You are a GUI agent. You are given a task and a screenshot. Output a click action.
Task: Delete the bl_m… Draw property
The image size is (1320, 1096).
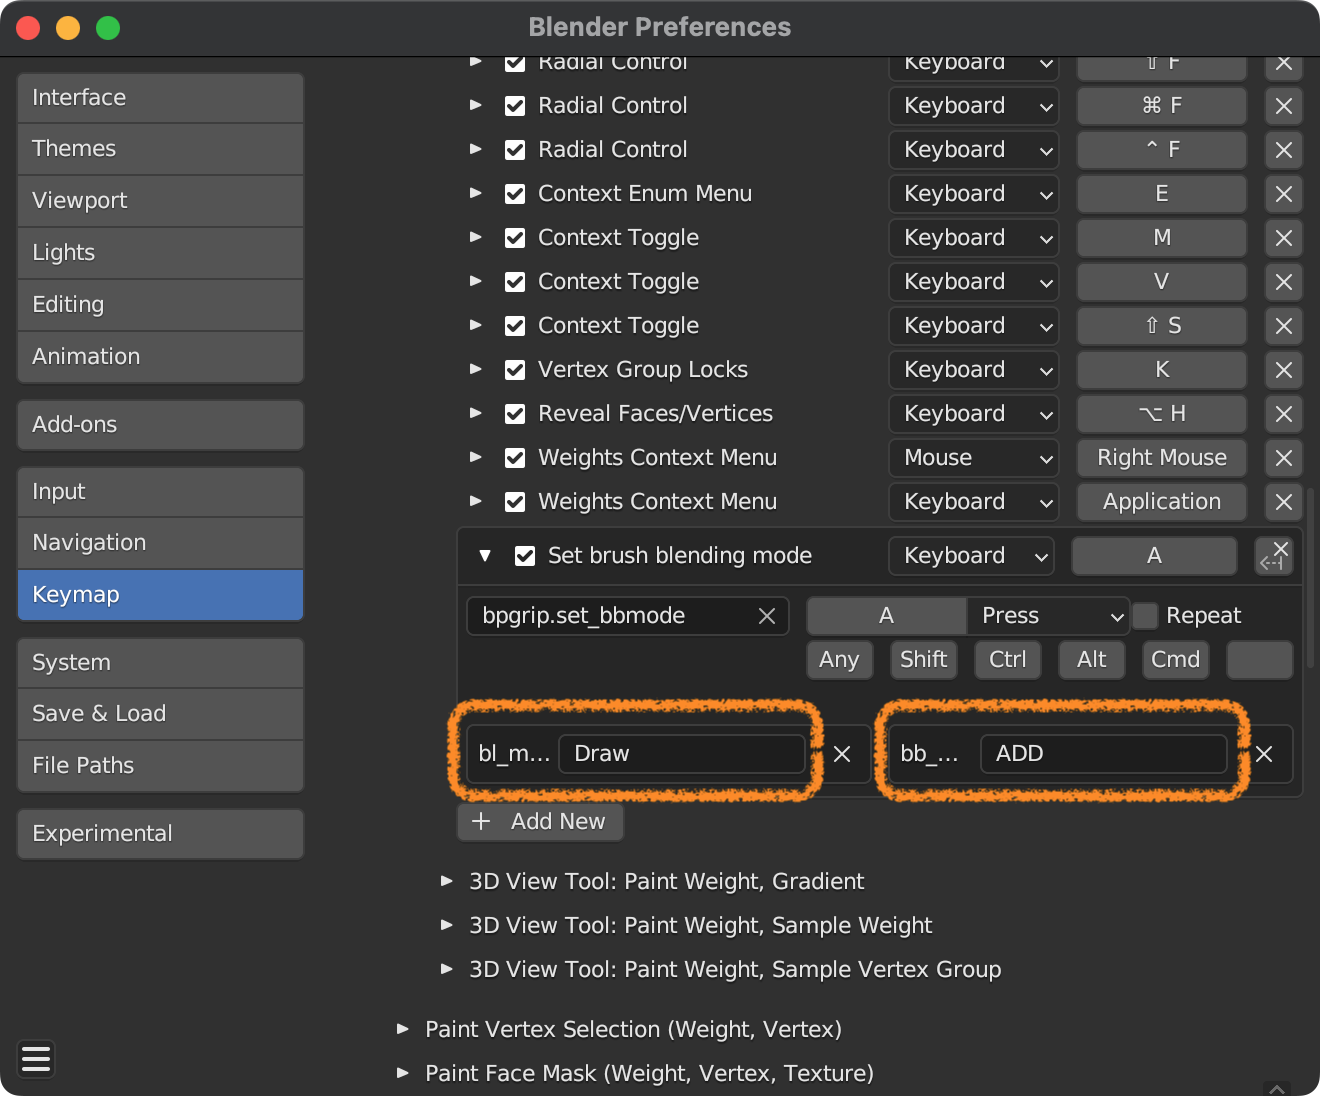pos(842,754)
